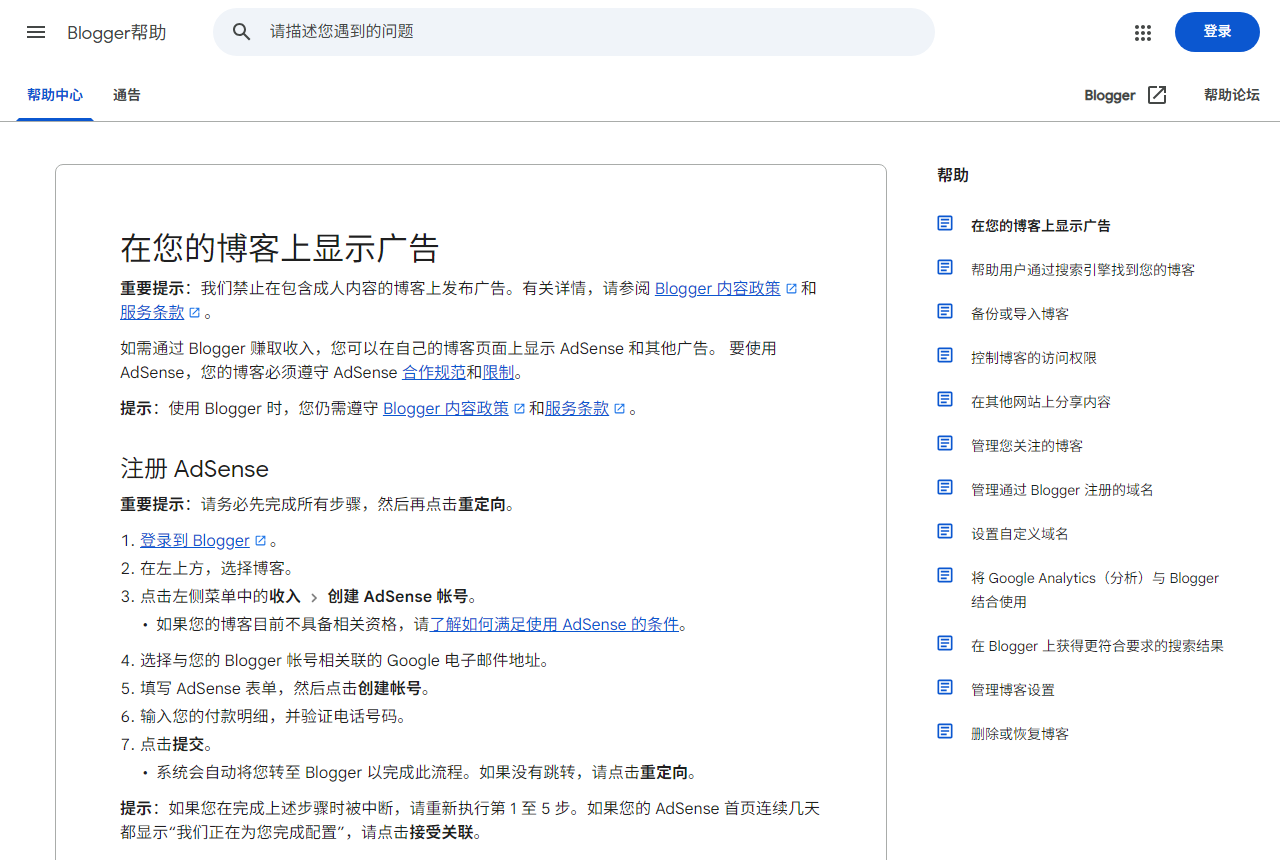Open the AdSense 合作规范 link

coord(434,372)
